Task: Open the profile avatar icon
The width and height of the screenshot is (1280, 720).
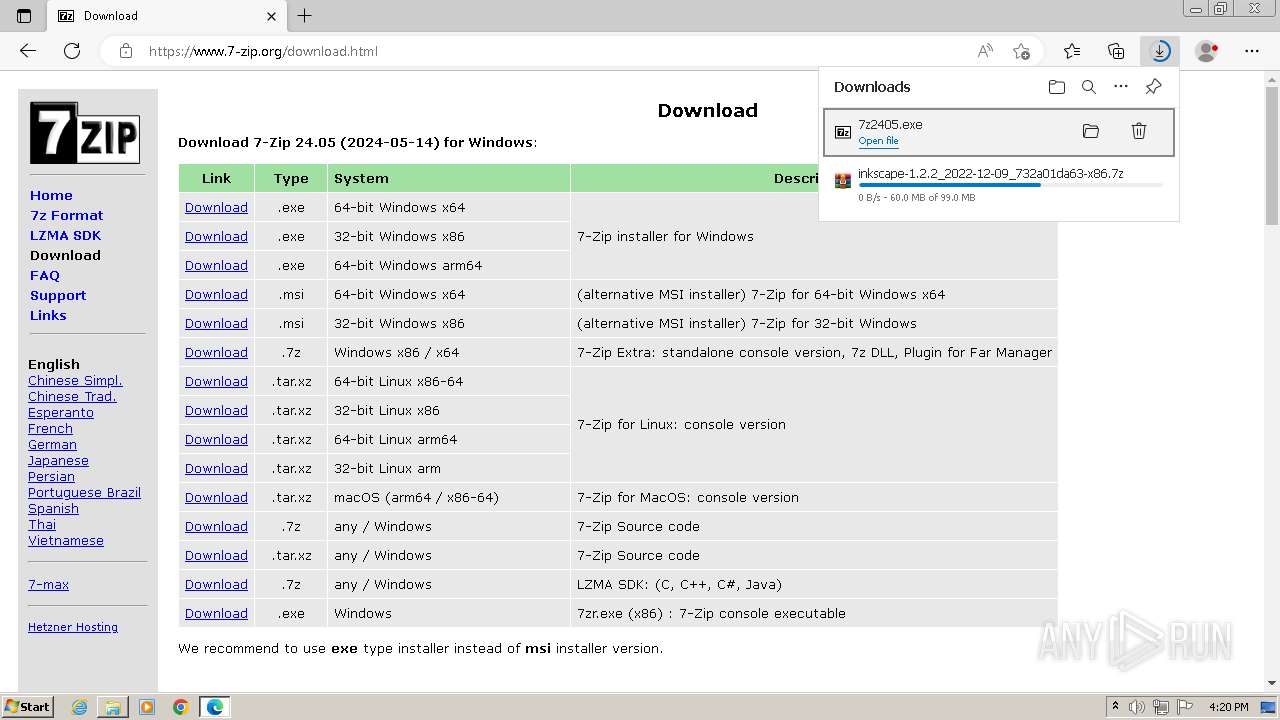Action: pos(1207,51)
